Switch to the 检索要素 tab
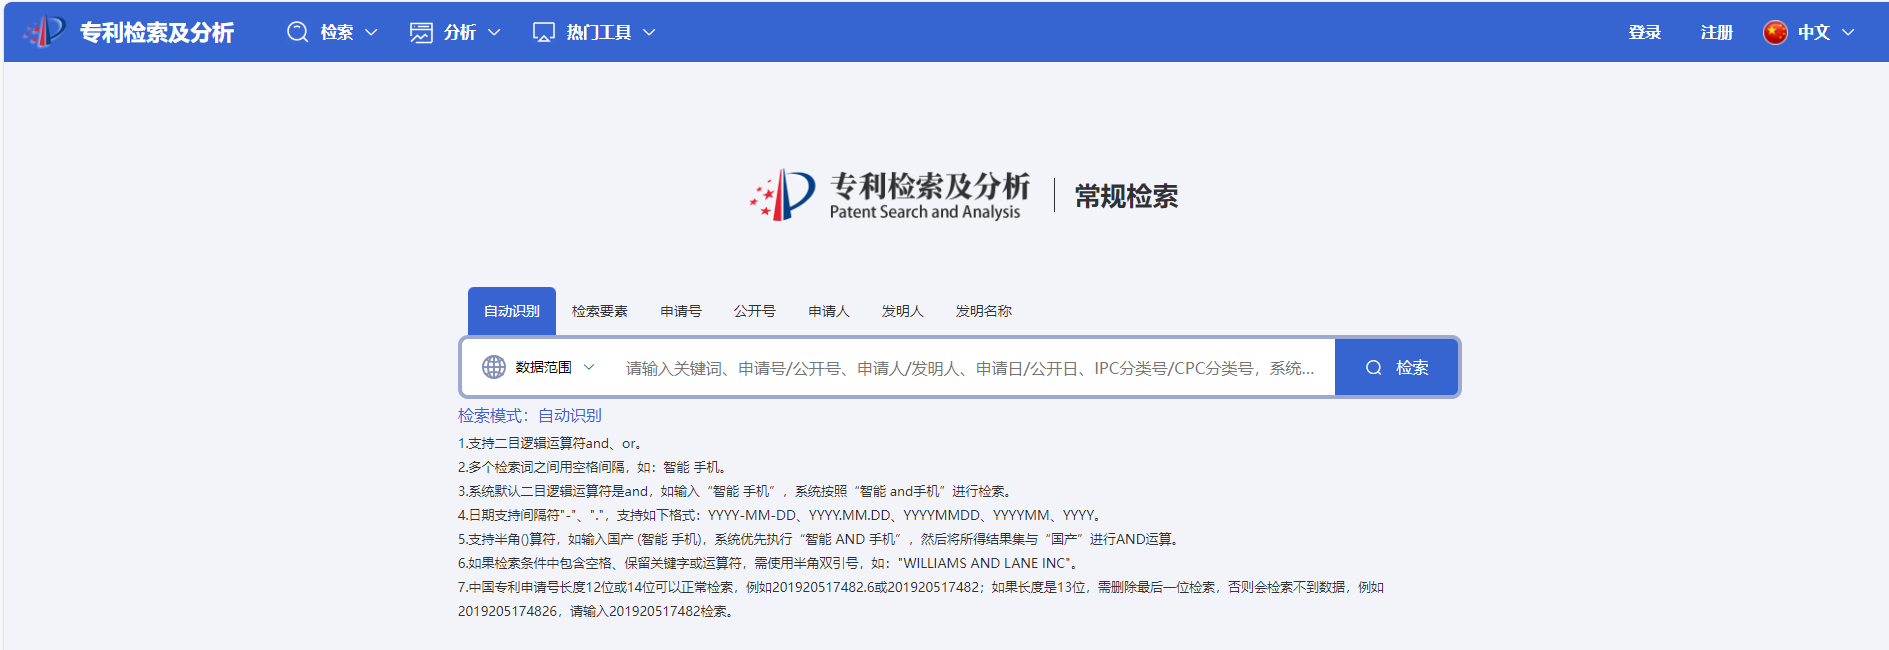The width and height of the screenshot is (1889, 650). click(599, 311)
